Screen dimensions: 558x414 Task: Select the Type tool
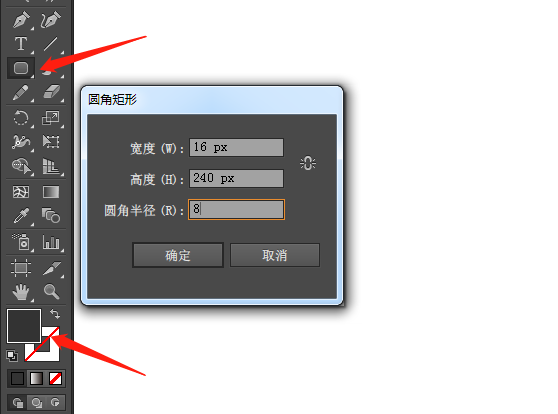(x=21, y=44)
